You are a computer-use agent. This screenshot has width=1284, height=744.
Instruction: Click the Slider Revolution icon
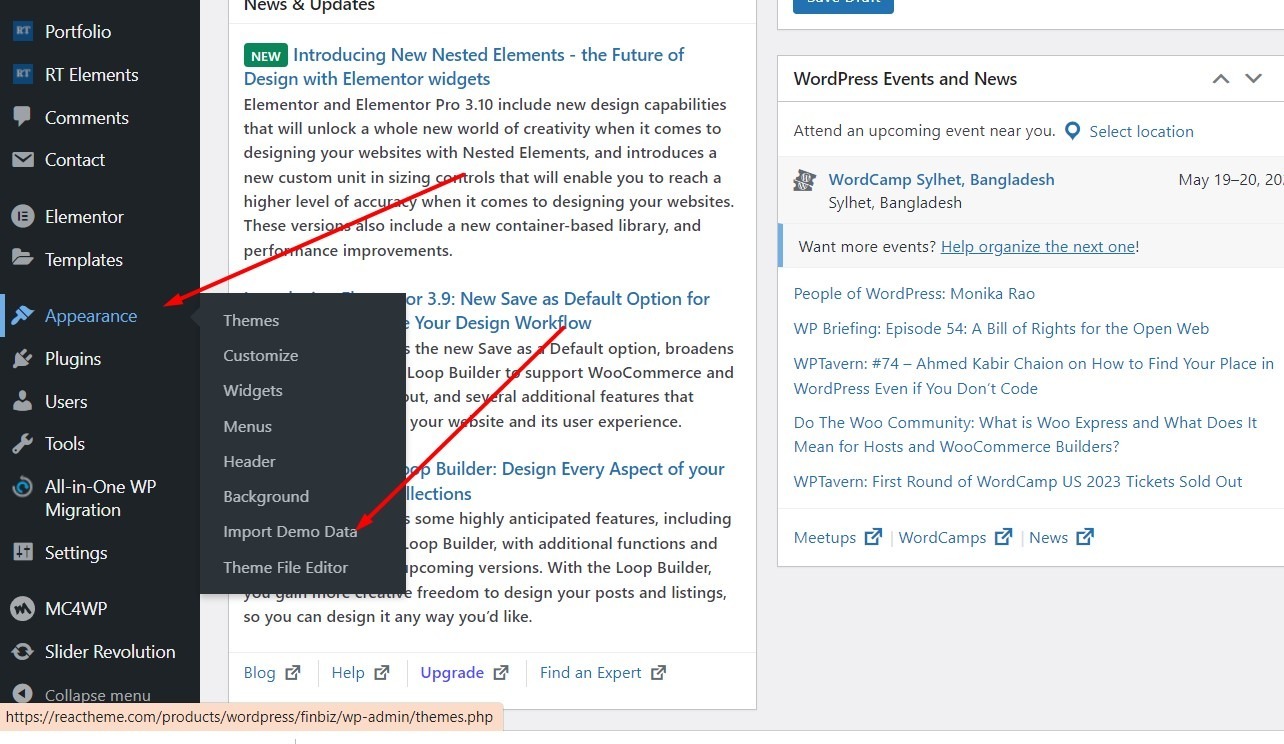point(22,651)
